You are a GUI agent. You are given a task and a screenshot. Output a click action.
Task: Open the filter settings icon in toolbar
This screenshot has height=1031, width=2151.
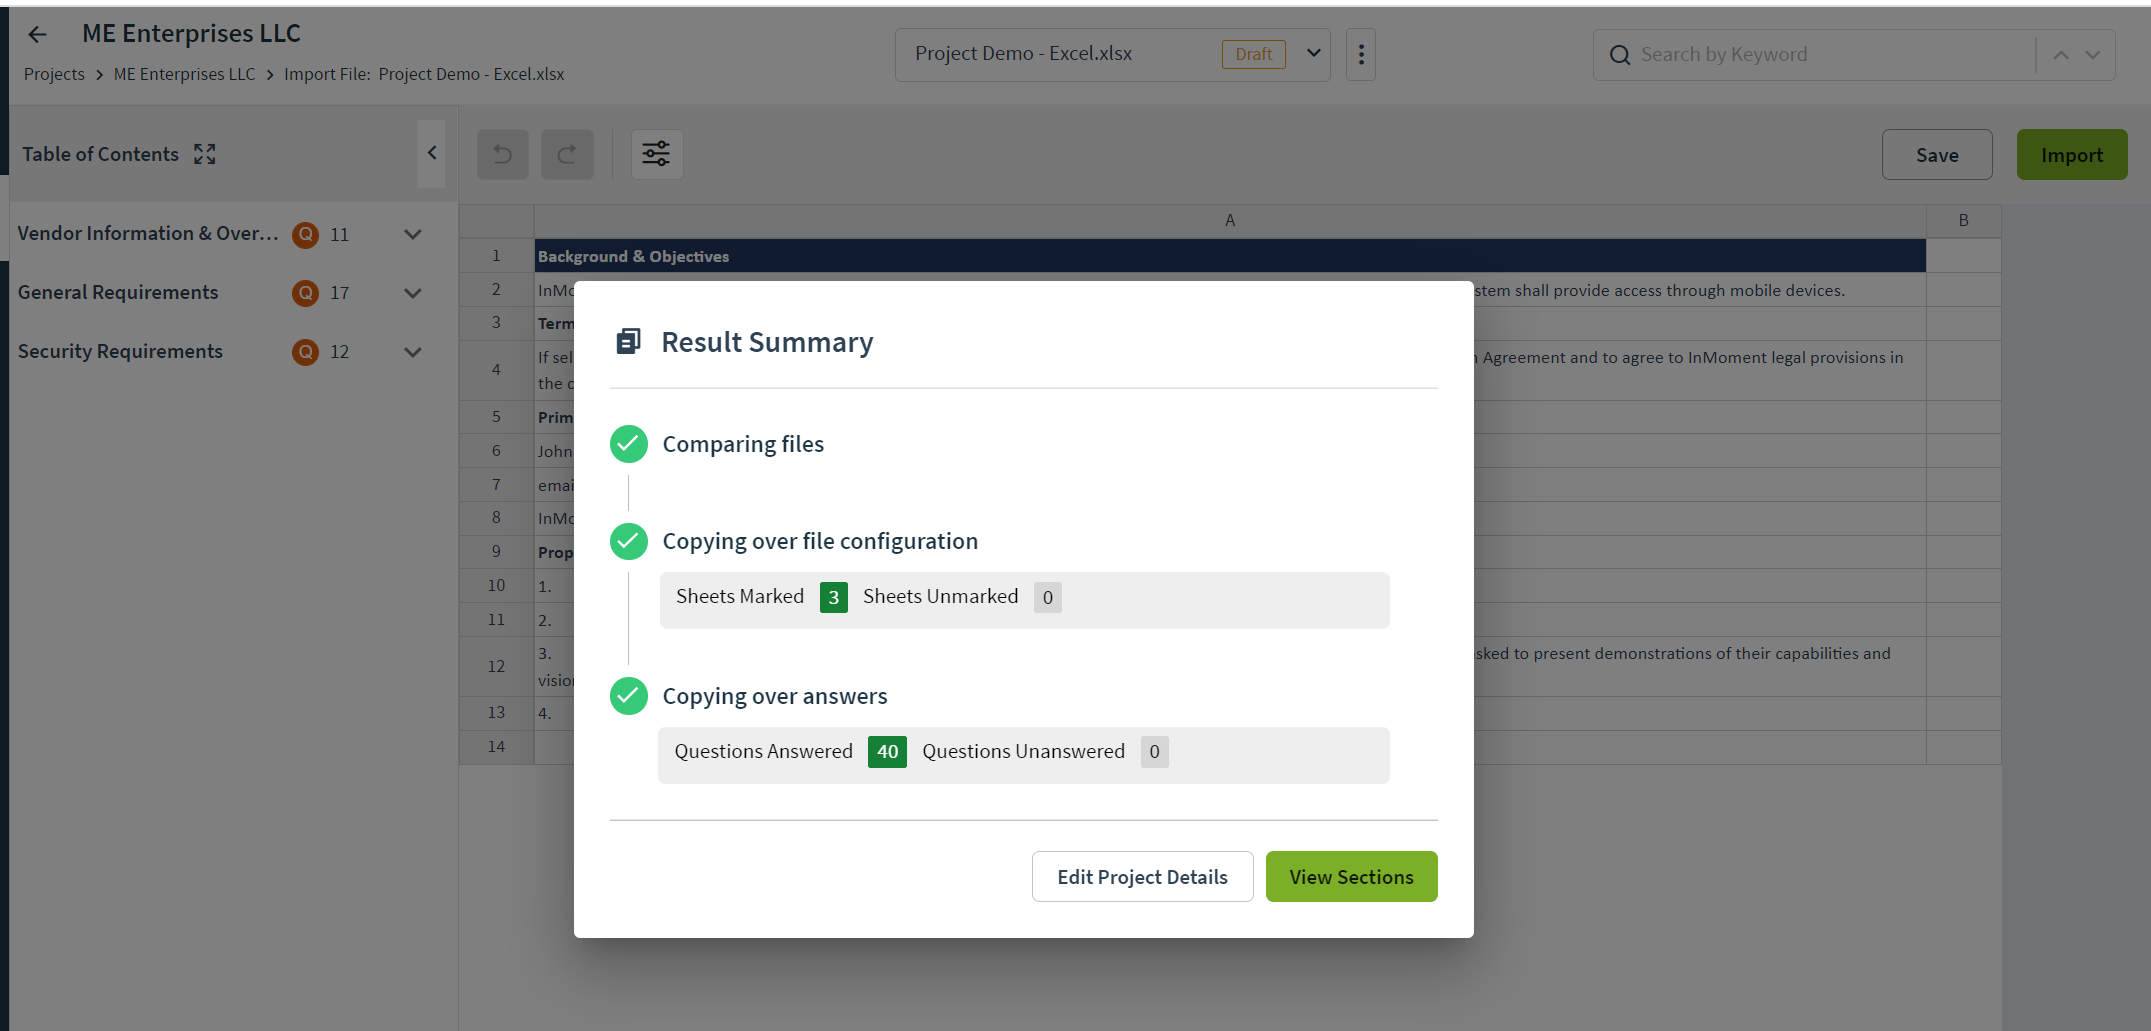pos(657,154)
